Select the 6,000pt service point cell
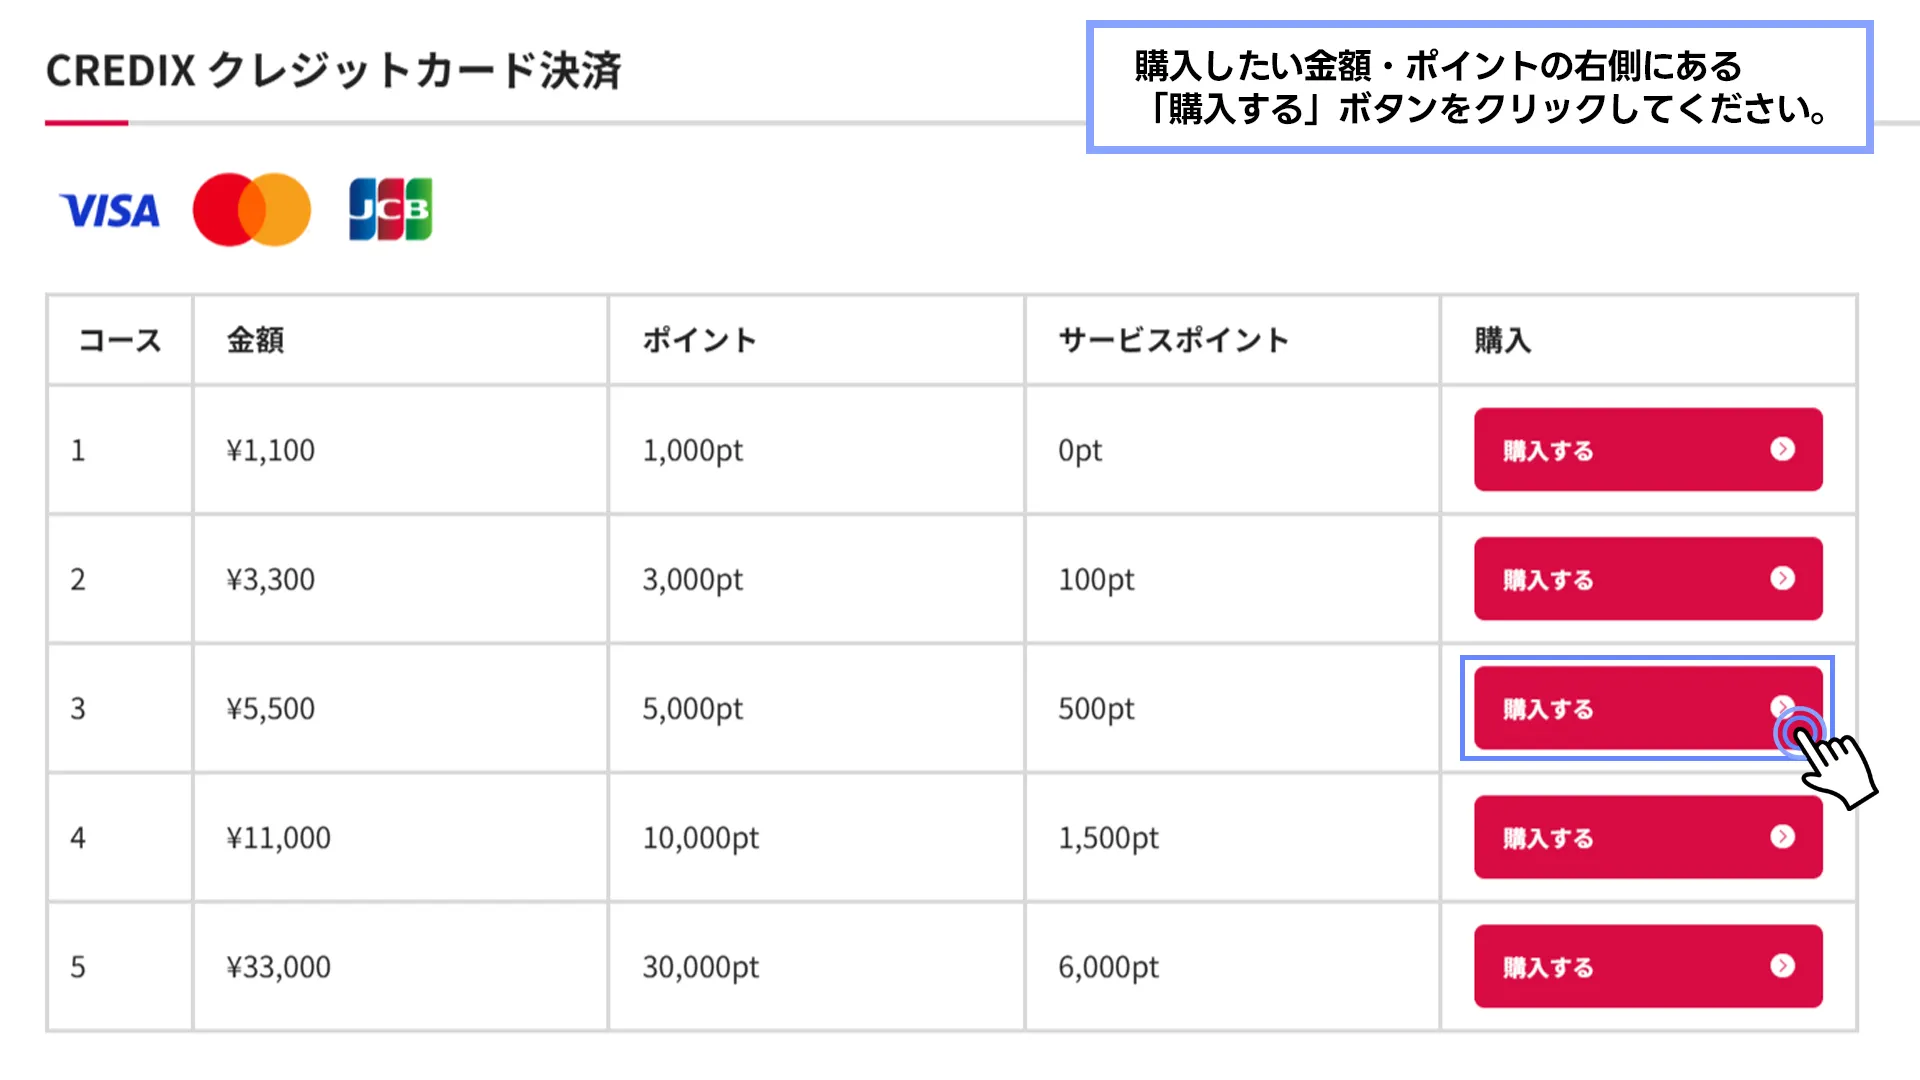 [x=1232, y=966]
